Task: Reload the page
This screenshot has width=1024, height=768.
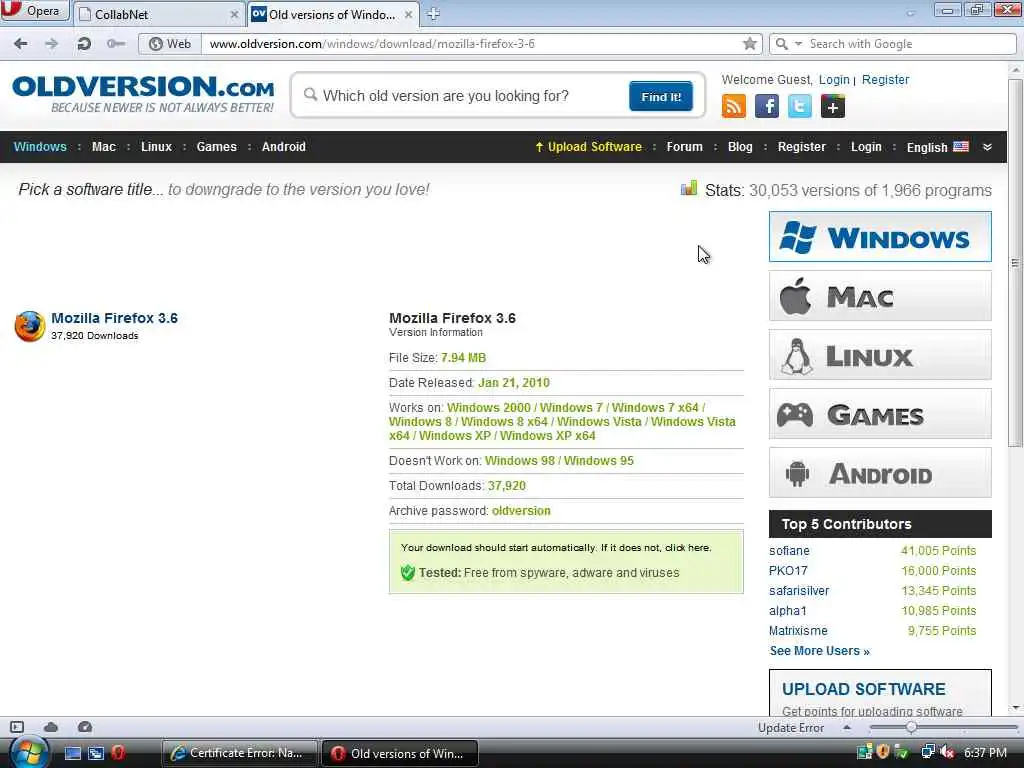Action: (x=84, y=44)
